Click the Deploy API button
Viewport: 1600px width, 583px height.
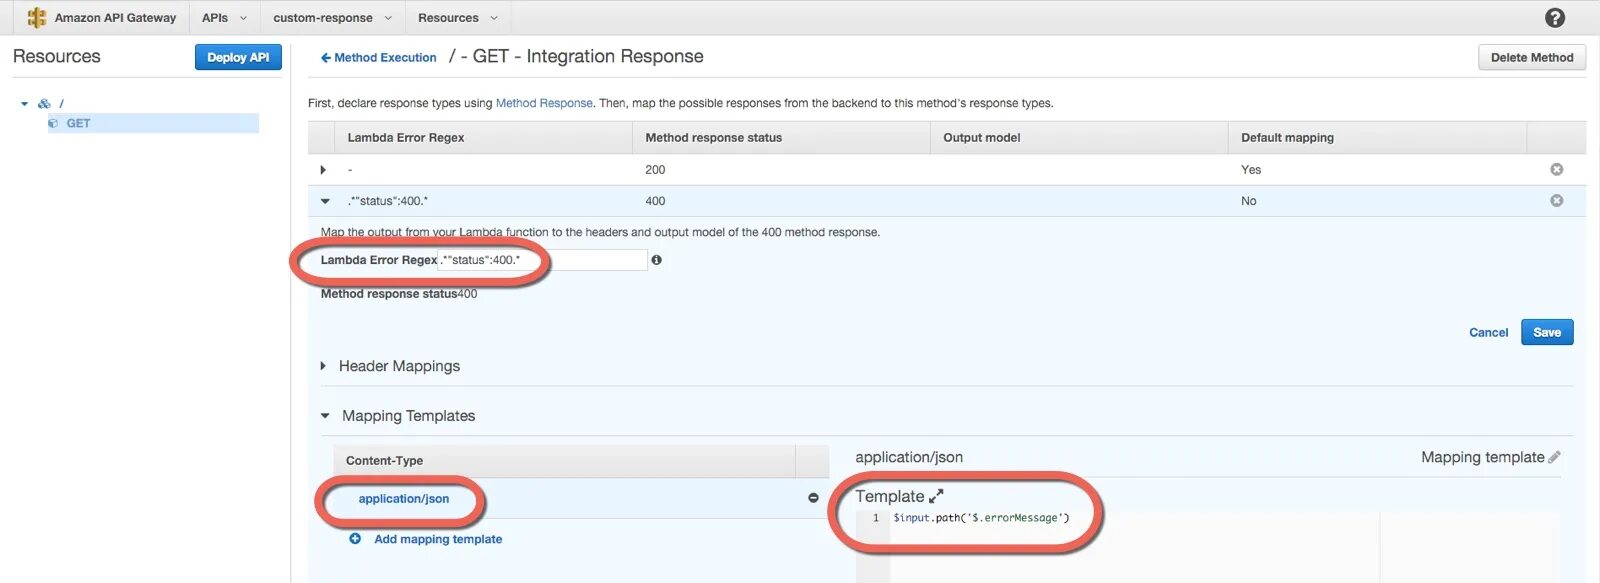pos(238,58)
